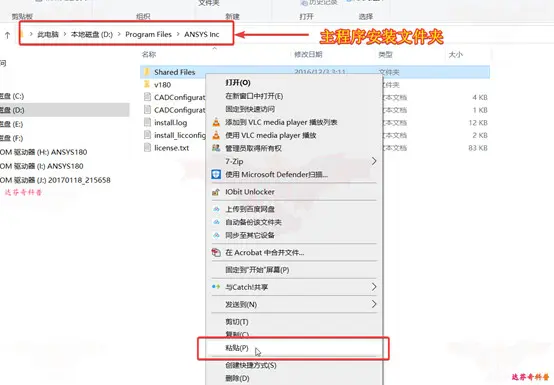Select drive (J:) 20170118_215658 in navigation pane
Viewport: 554px width, 385px height.
55,180
